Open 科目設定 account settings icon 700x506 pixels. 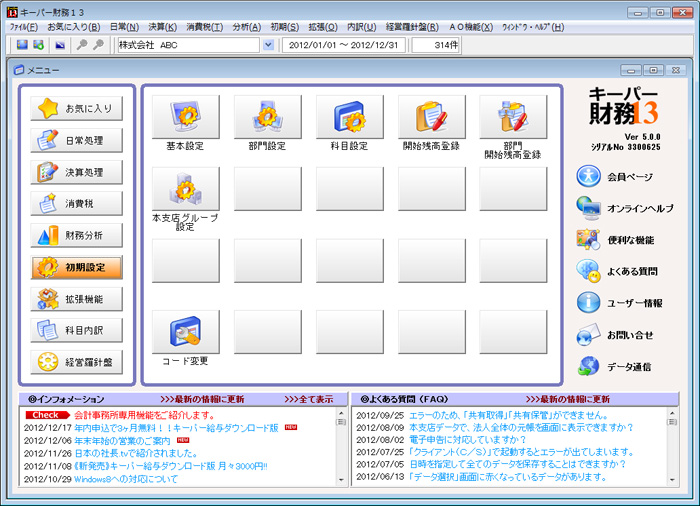tap(350, 117)
